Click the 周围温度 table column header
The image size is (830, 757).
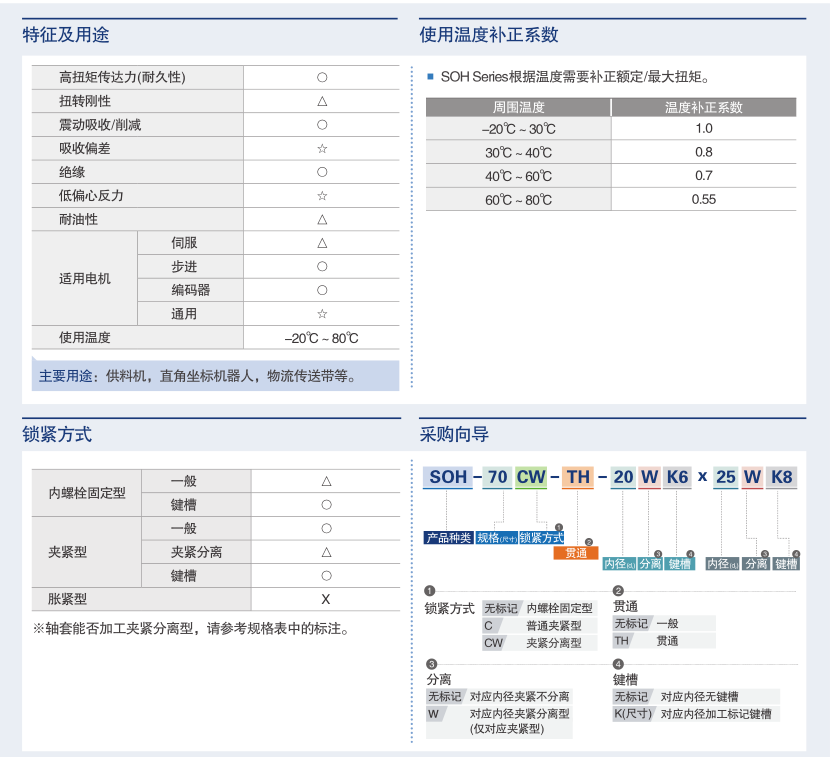coord(518,107)
